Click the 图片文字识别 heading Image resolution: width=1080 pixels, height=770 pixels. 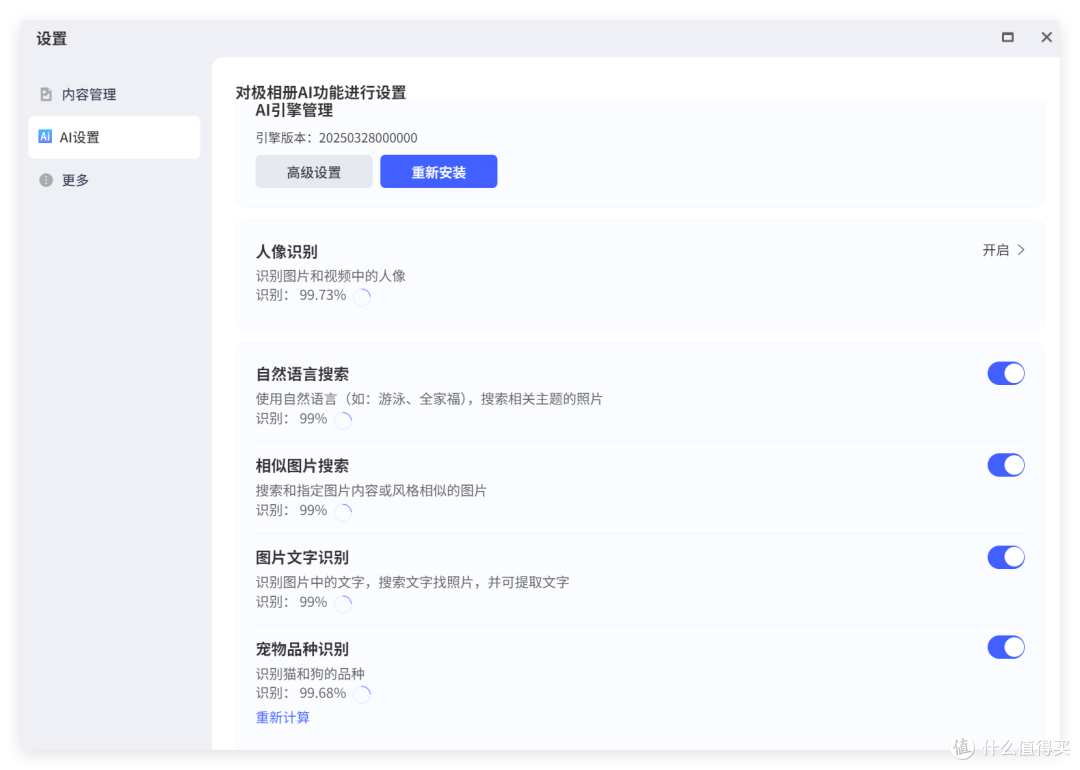point(302,557)
